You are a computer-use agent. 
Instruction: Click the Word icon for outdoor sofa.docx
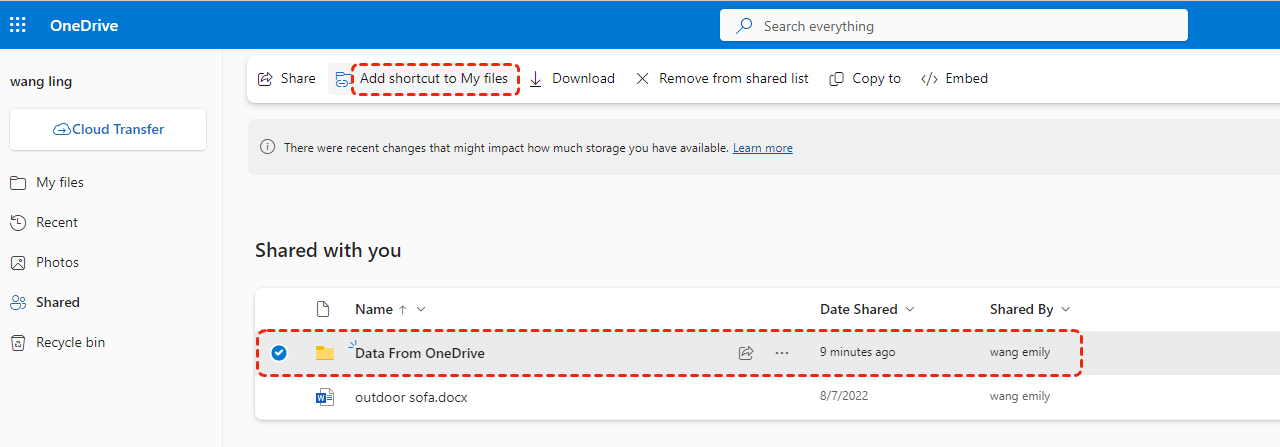[324, 397]
